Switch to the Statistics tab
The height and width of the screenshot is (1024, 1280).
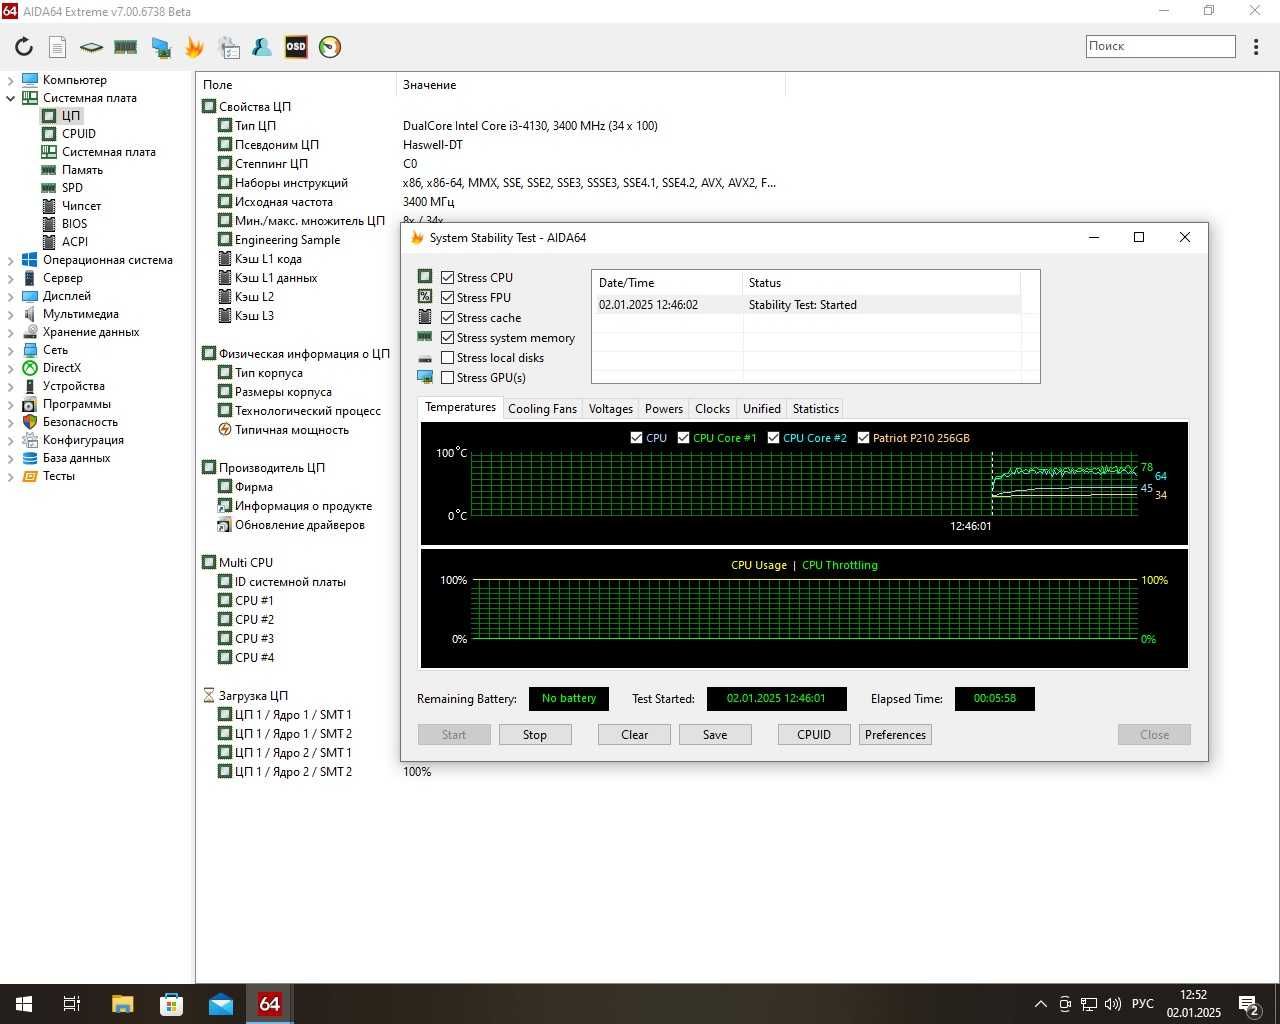click(x=816, y=408)
